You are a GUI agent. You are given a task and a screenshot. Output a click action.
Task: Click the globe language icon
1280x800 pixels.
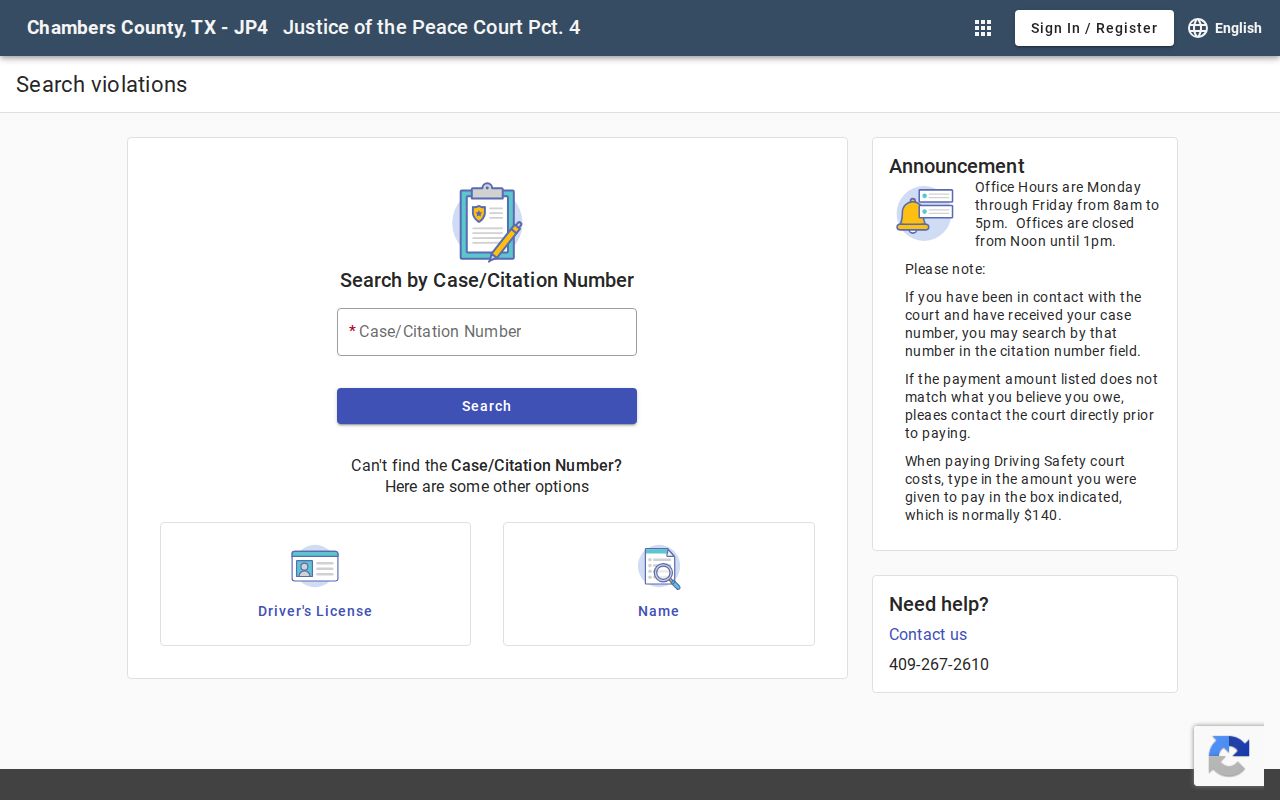[x=1198, y=28]
